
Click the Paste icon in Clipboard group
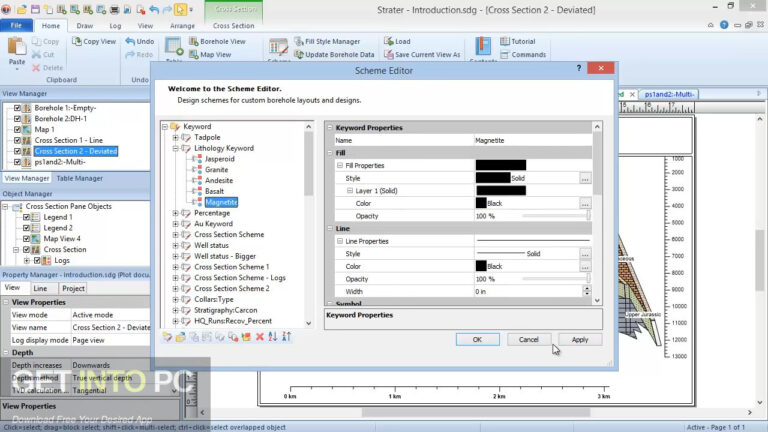pyautogui.click(x=17, y=47)
